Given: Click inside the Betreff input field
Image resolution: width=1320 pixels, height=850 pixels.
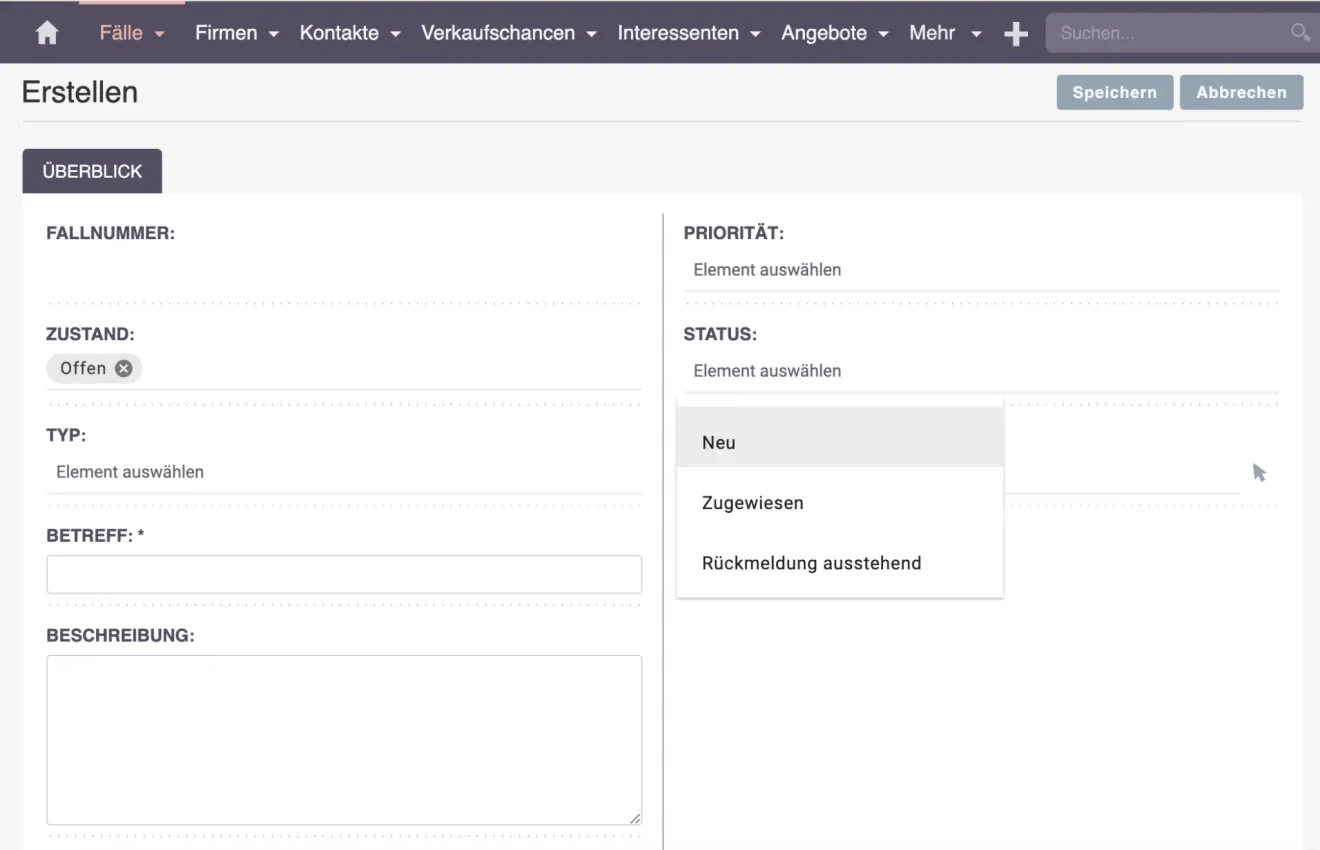Looking at the screenshot, I should tap(343, 573).
